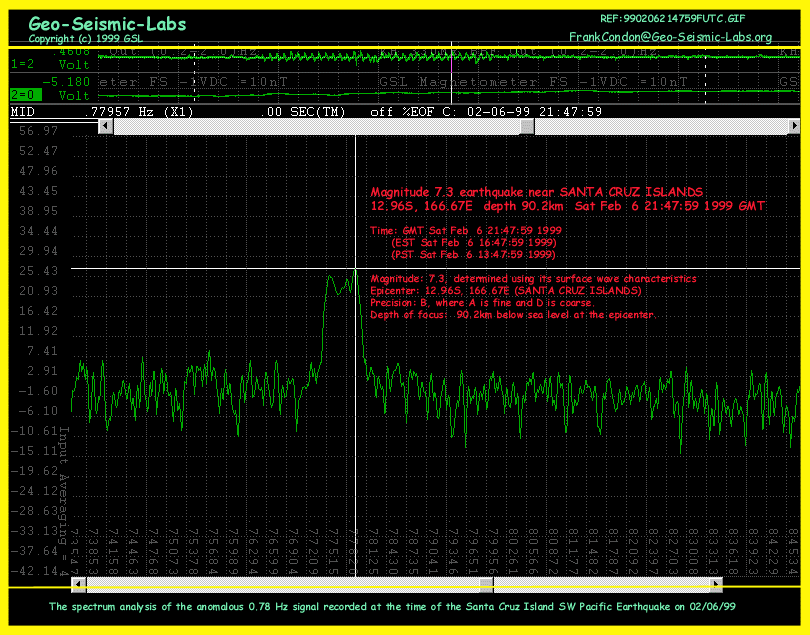Click the "(EST Sat Feb 6 16:47:59 1999)" line
This screenshot has height=635, width=810.
coord(474,242)
